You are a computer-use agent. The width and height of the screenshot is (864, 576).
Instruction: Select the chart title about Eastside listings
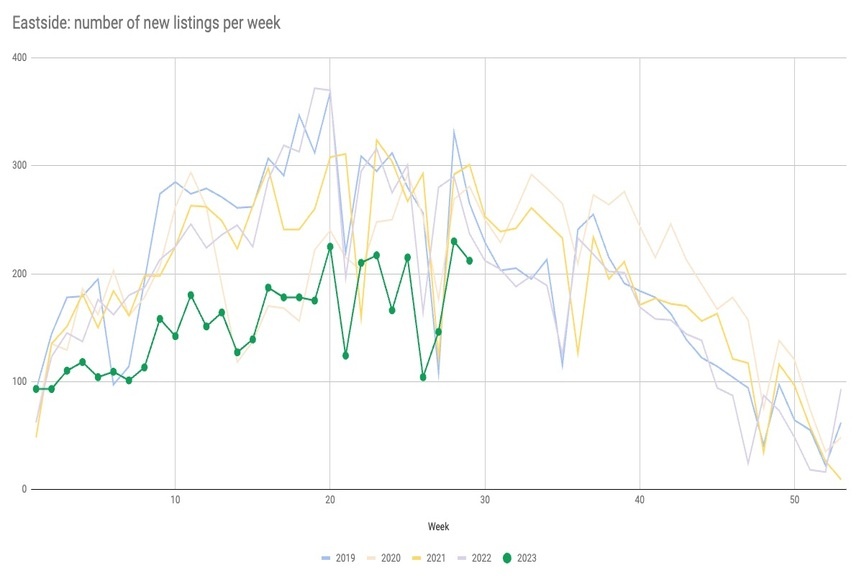(x=139, y=22)
